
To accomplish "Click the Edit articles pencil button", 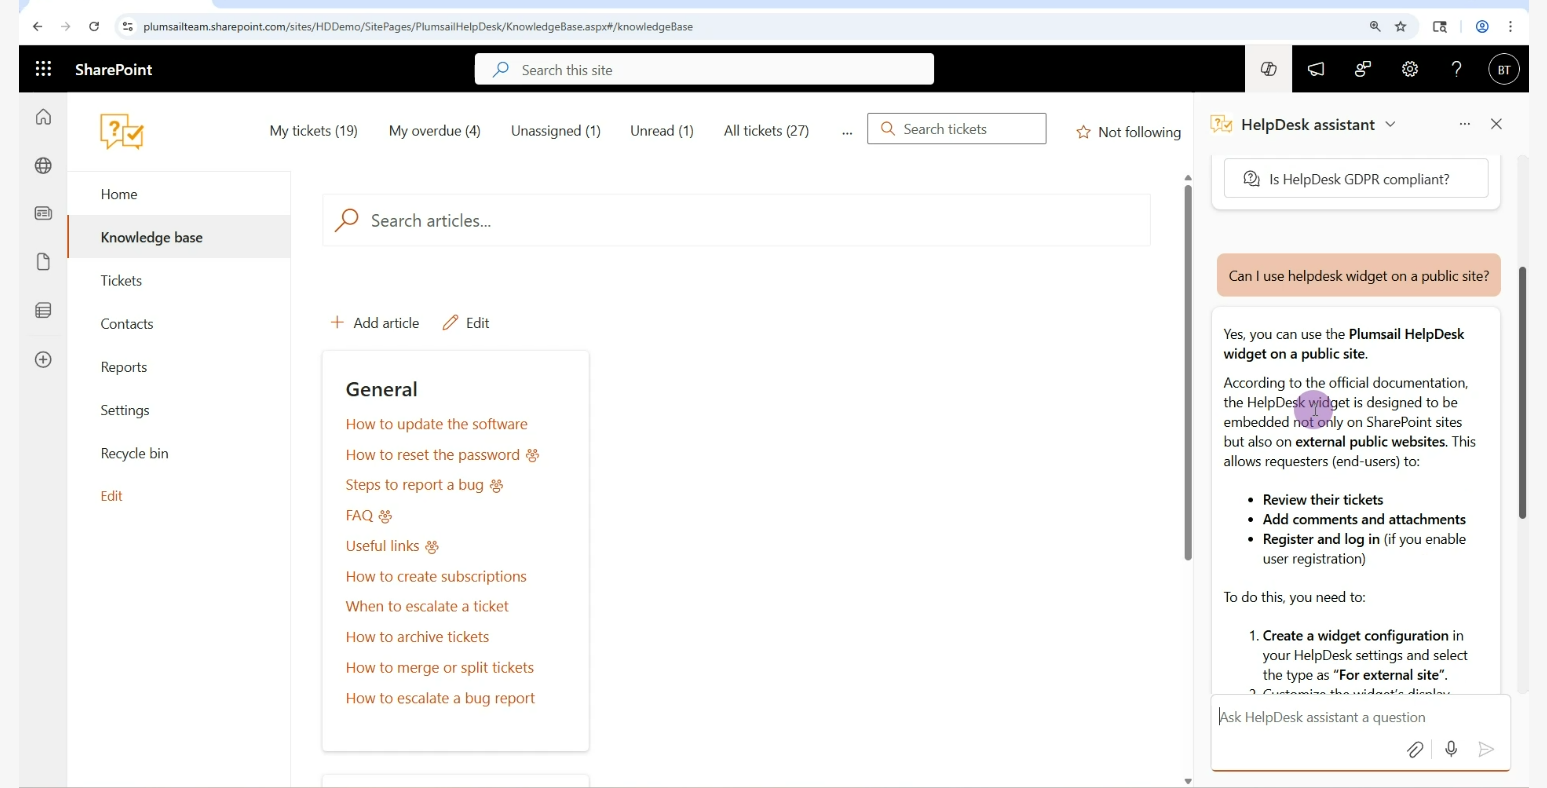I will tap(466, 323).
